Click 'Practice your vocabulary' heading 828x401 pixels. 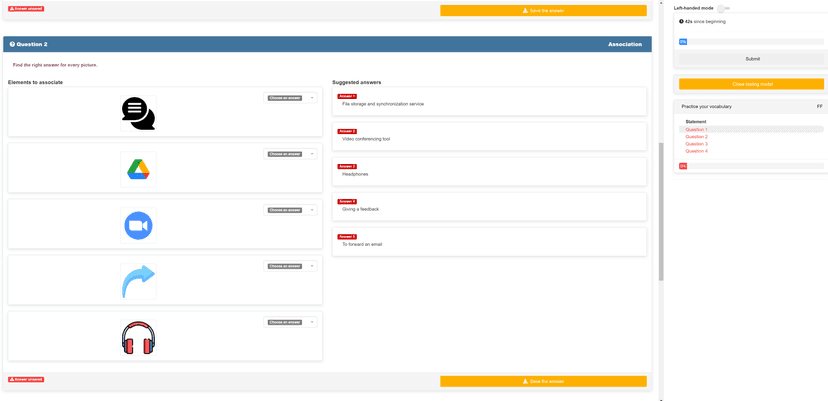point(706,106)
